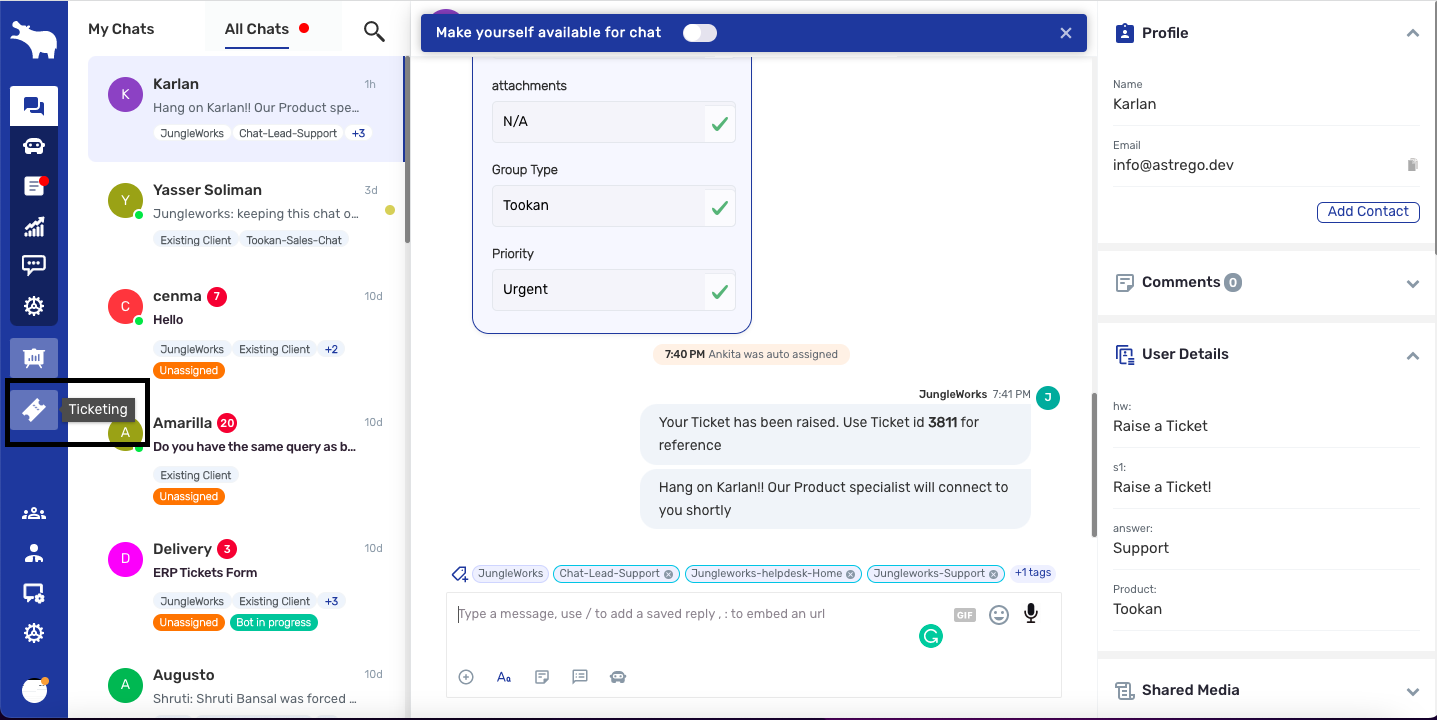Image resolution: width=1437 pixels, height=720 pixels.
Task: Click the microphone icon in message box
Action: pyautogui.click(x=1031, y=614)
